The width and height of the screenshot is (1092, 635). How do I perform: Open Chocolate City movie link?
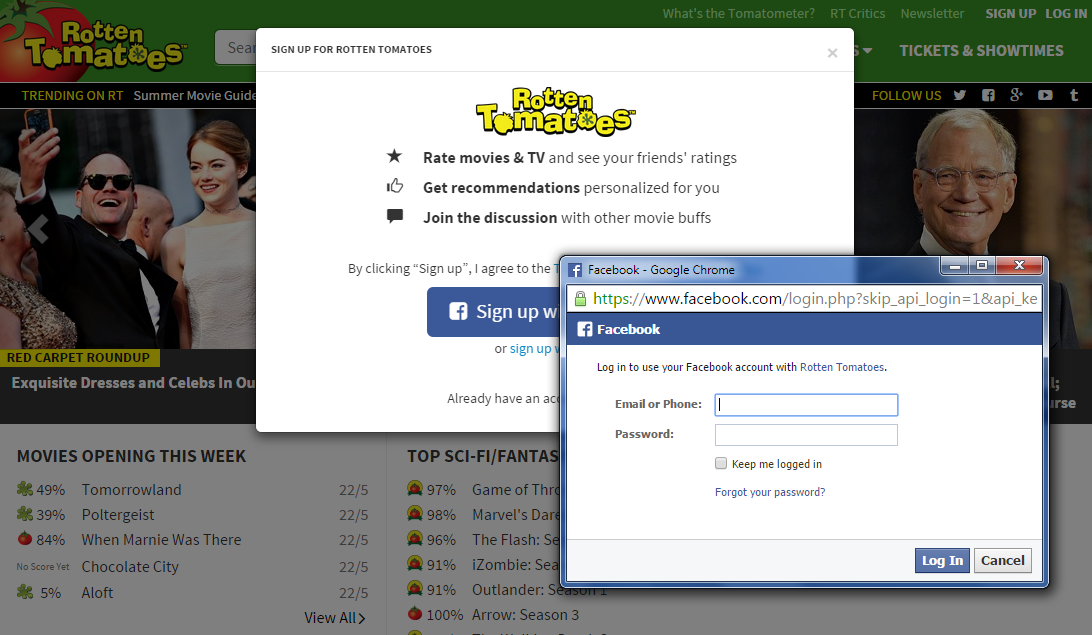pos(130,567)
